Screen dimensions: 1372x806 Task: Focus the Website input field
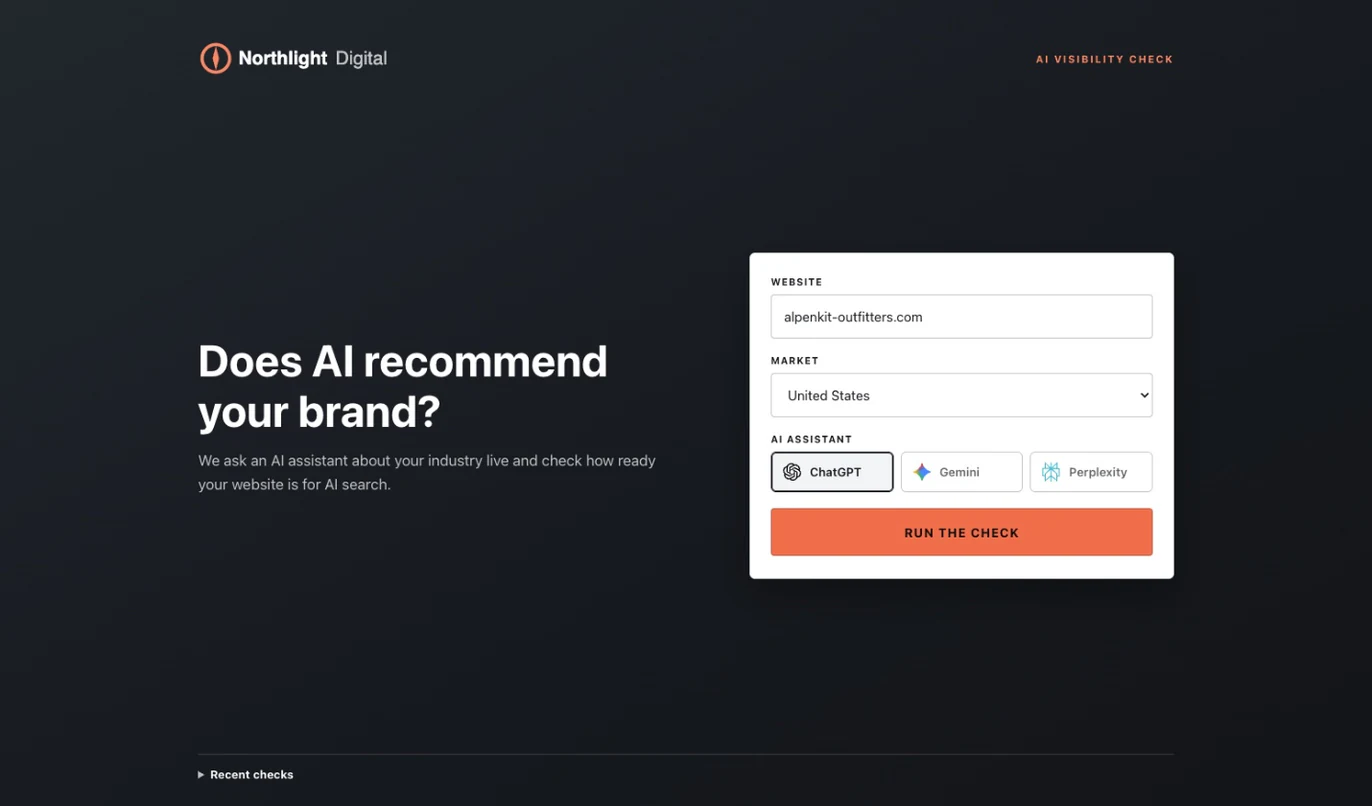coord(961,317)
